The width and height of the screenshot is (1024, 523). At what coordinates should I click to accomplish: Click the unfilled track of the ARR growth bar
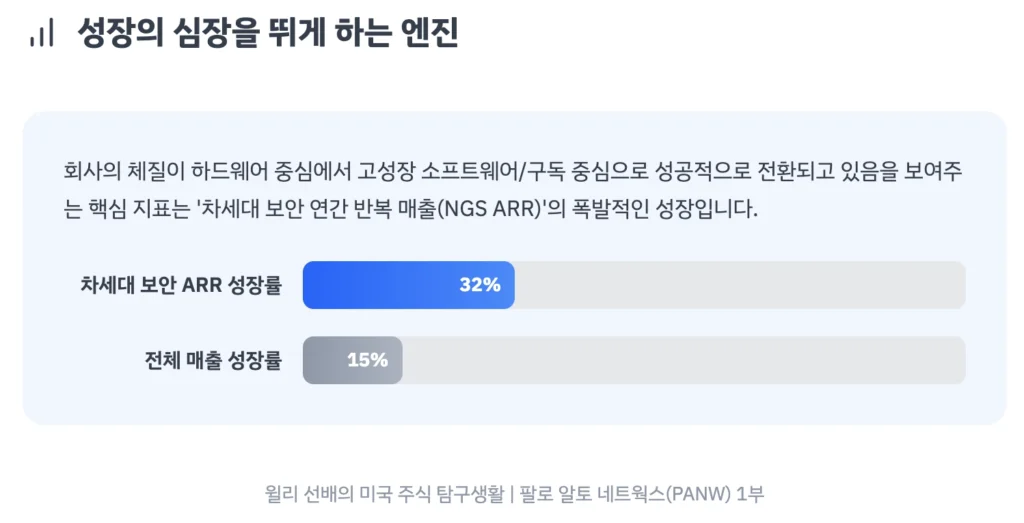740,285
